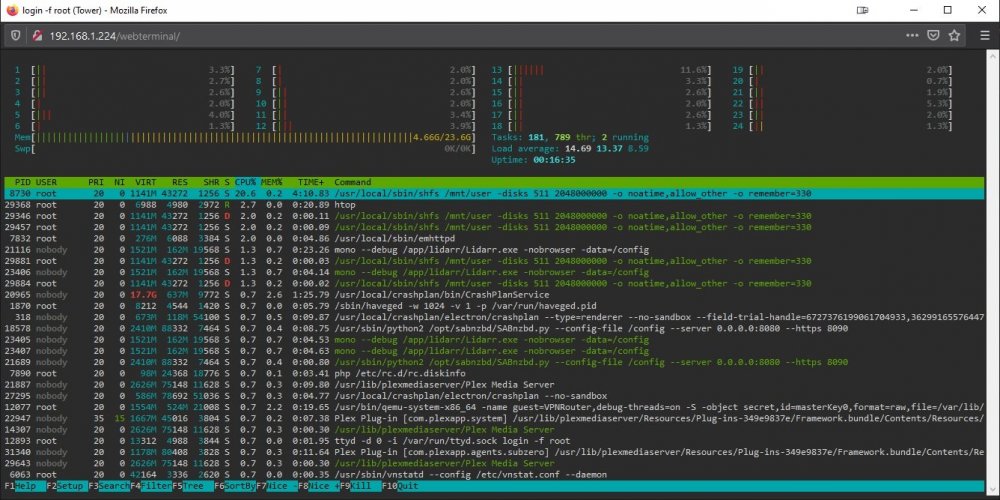Image resolution: width=1000 pixels, height=500 pixels.
Task: Select the php rc.diskinfo row PID 7890
Action: [x=494, y=374]
